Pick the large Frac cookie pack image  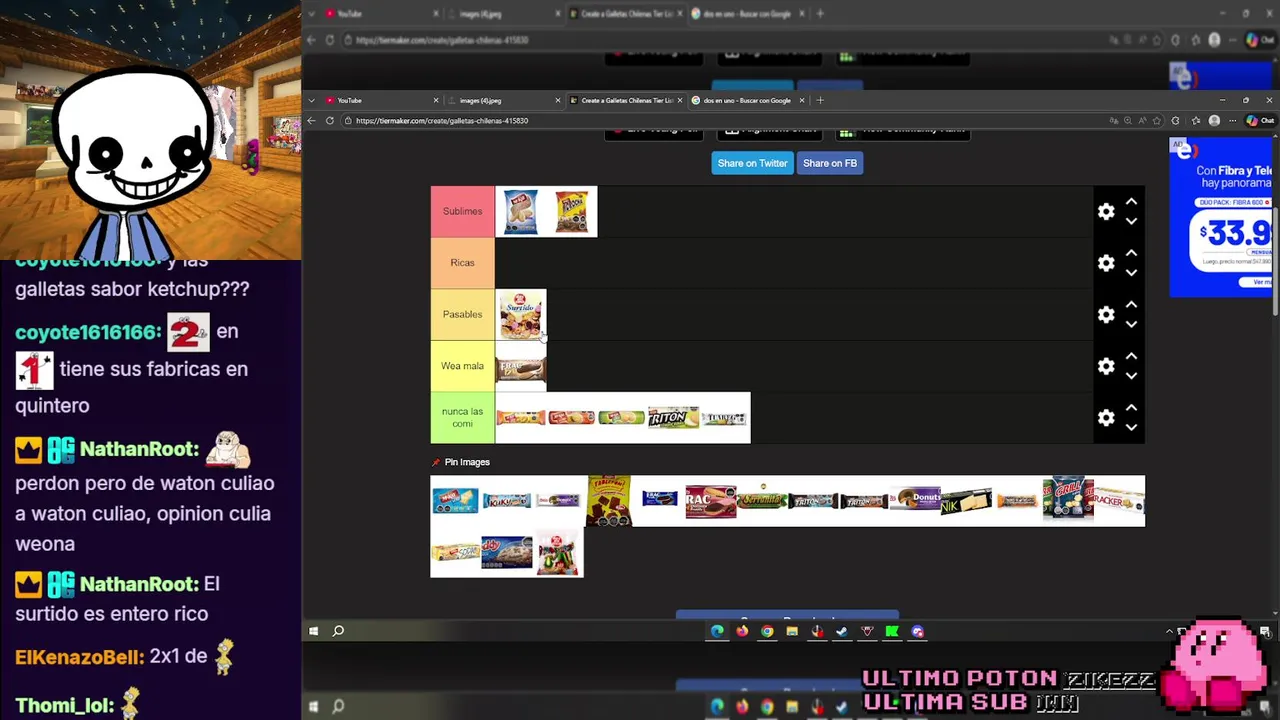[x=711, y=501]
